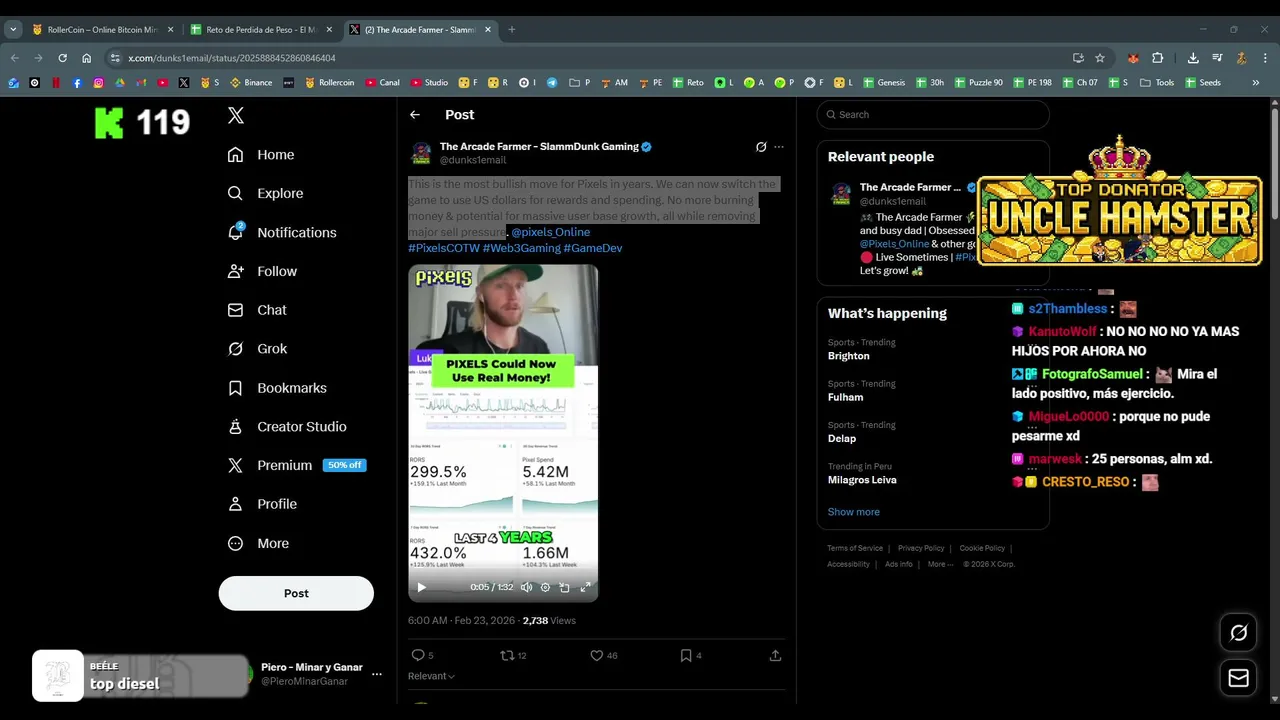This screenshot has width=1280, height=720.
Task: Open the #PixelsCOTW hashtag
Action: [x=444, y=248]
